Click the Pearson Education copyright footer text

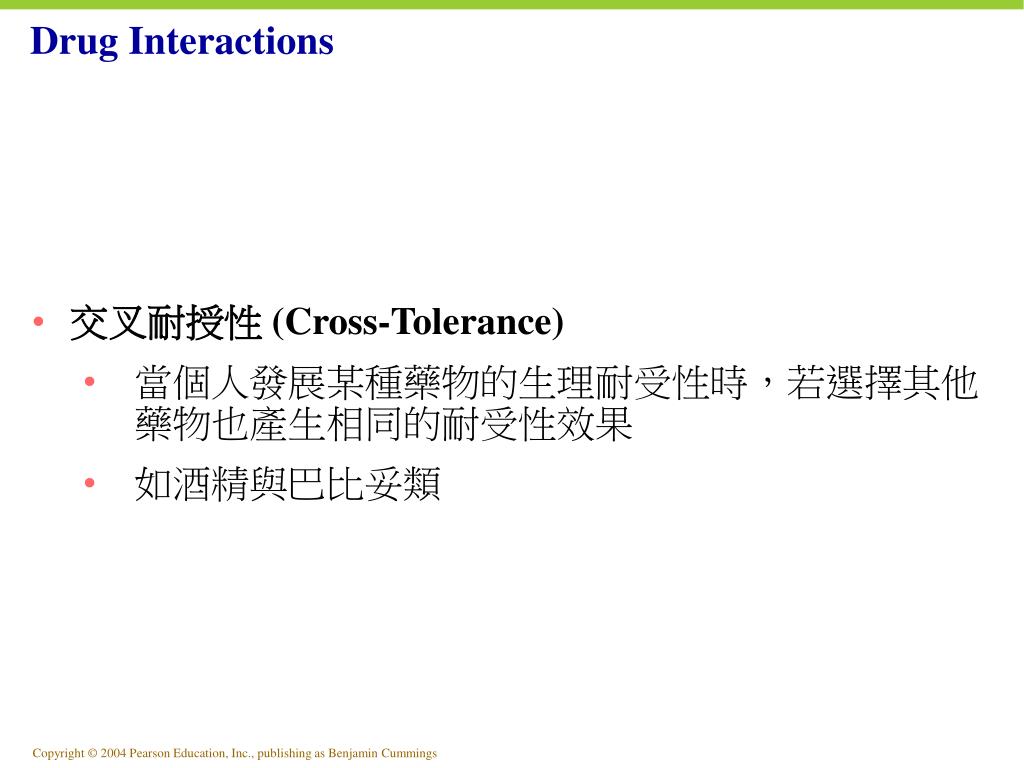[234, 753]
